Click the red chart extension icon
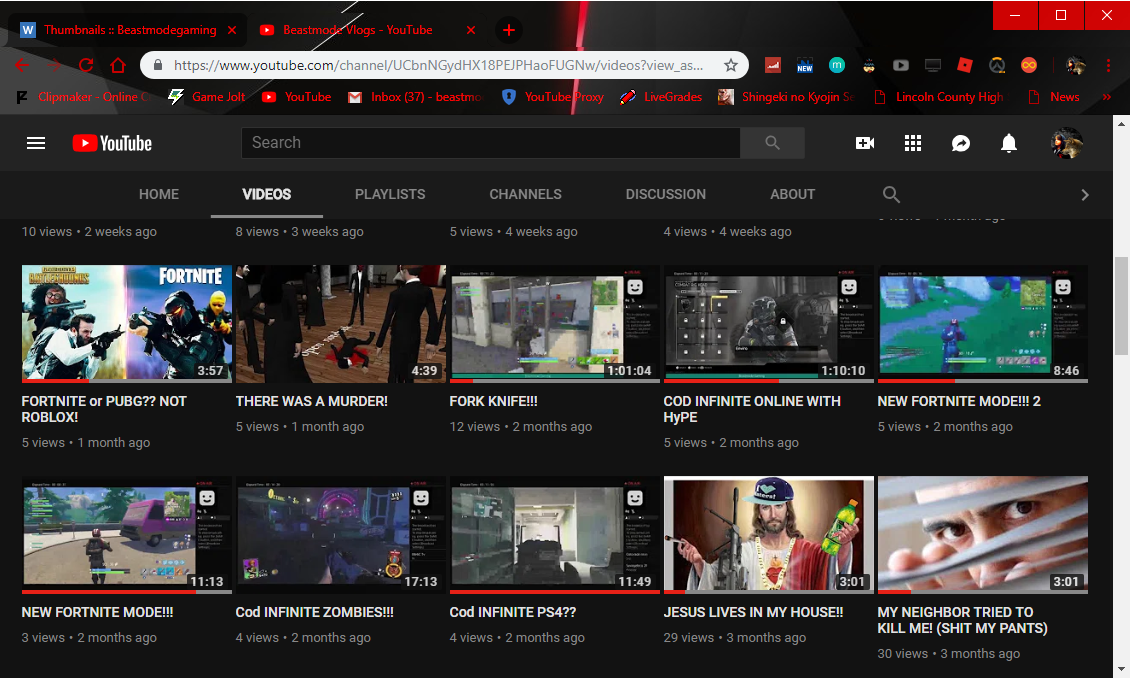1130x678 pixels. [773, 66]
